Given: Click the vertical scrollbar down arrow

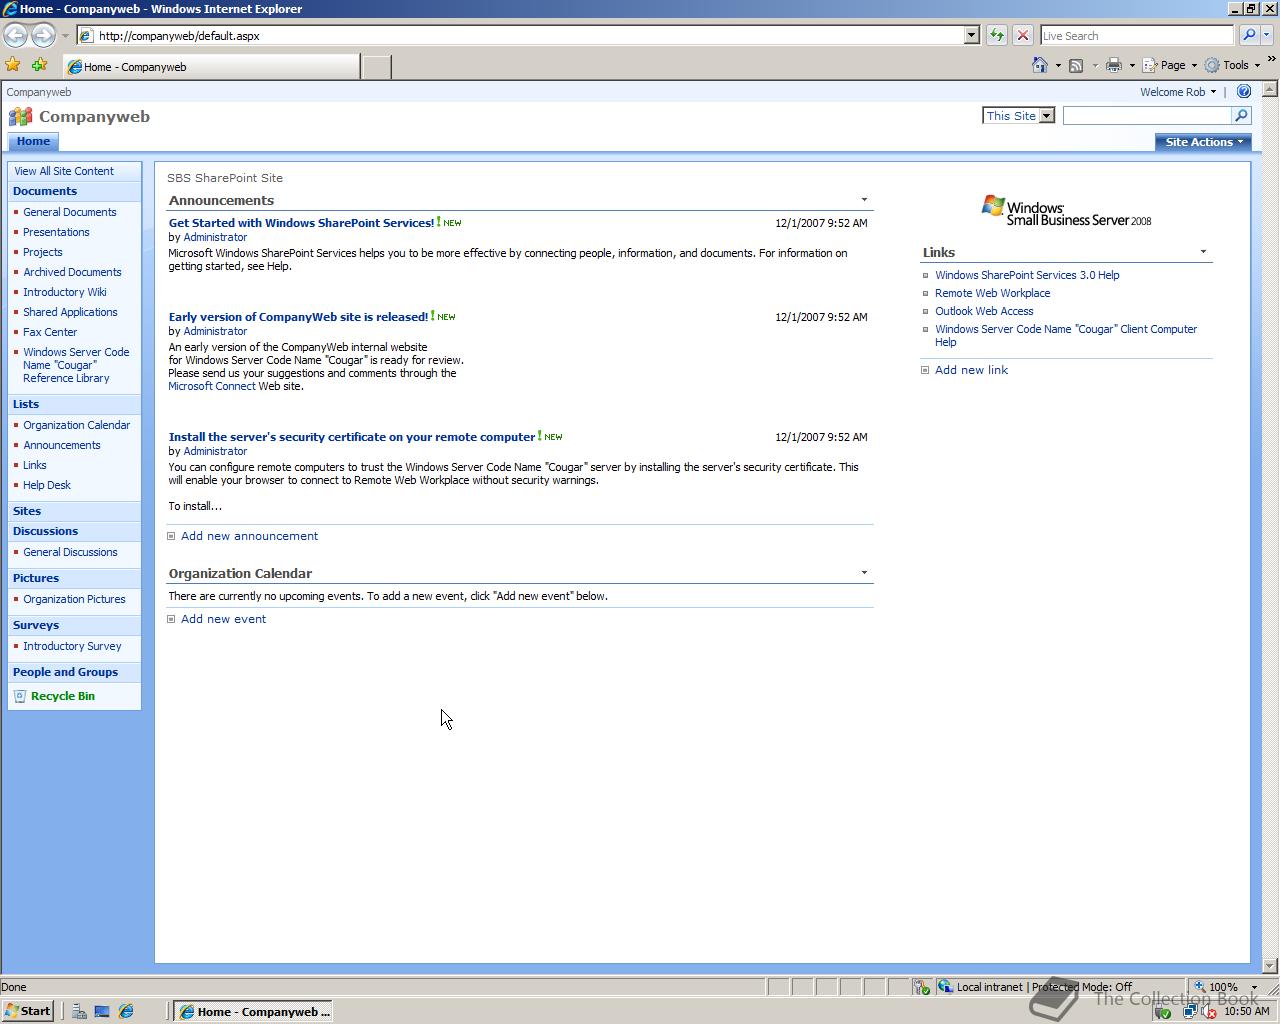Looking at the screenshot, I should click(1271, 966).
